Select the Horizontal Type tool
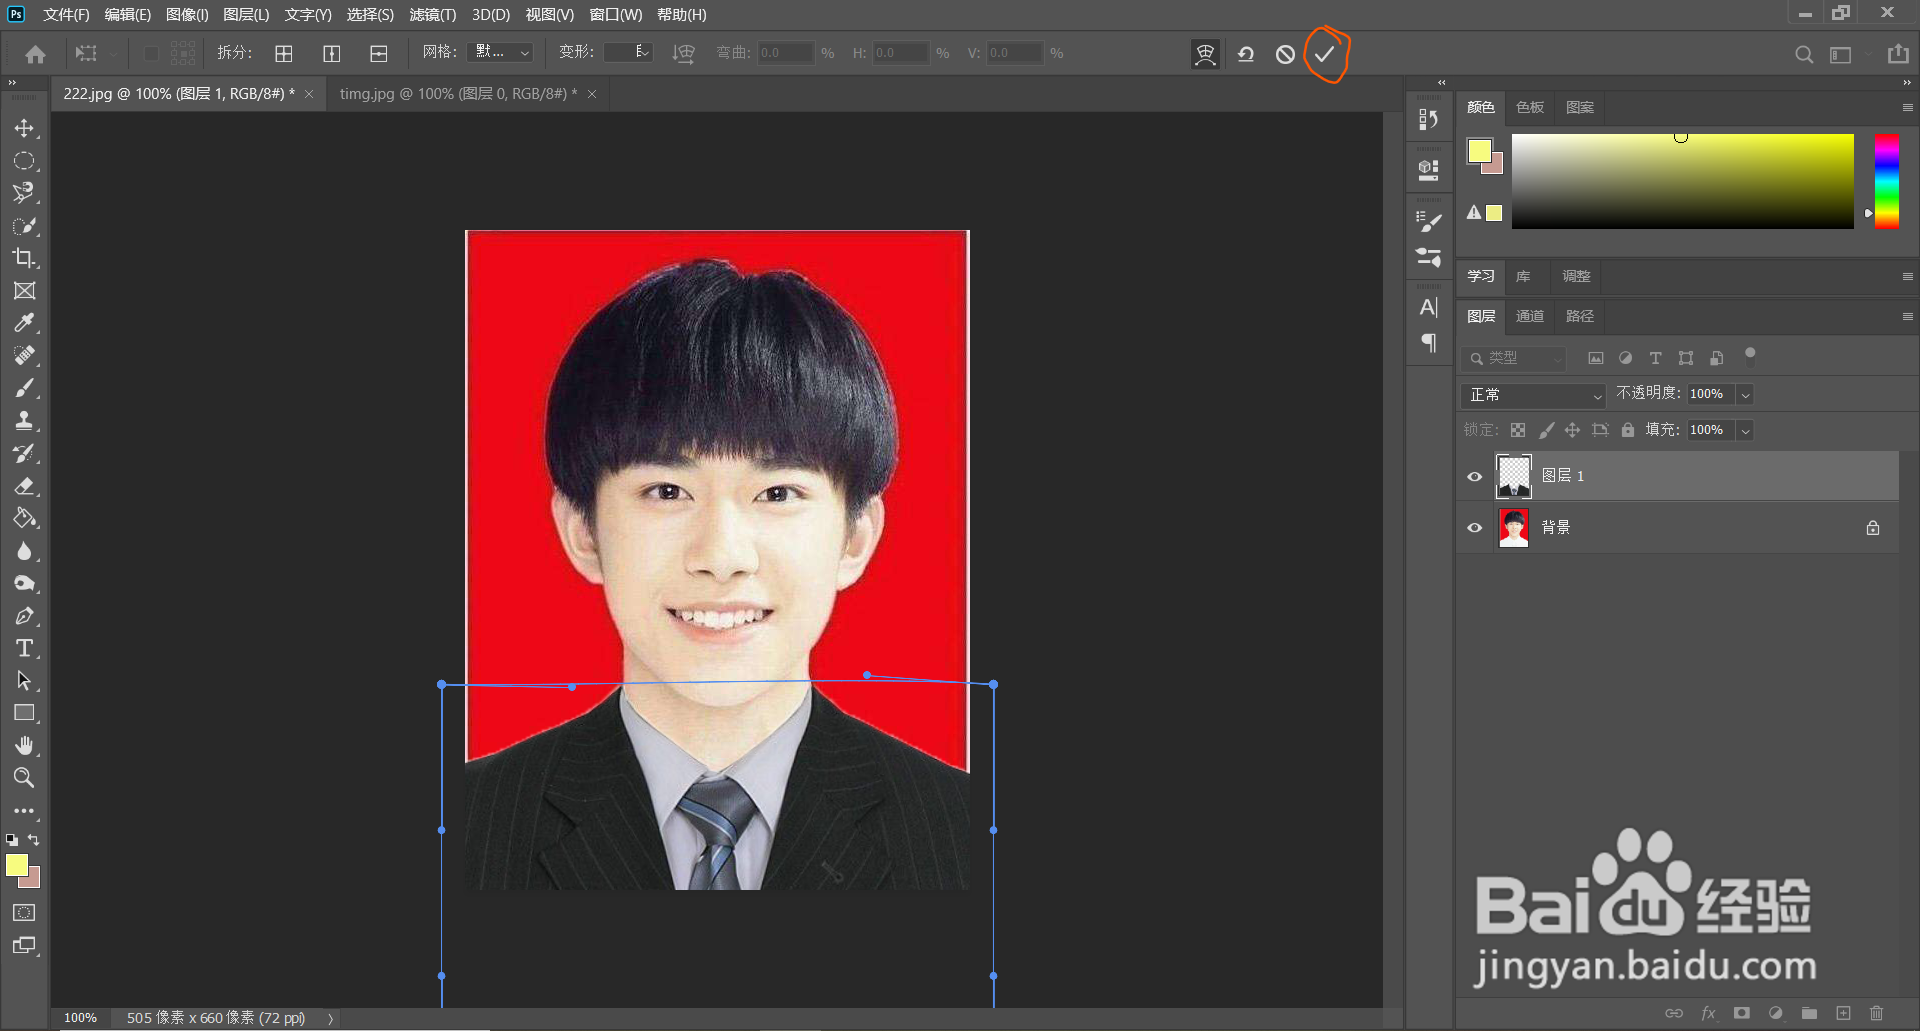This screenshot has height=1031, width=1920. pos(24,648)
